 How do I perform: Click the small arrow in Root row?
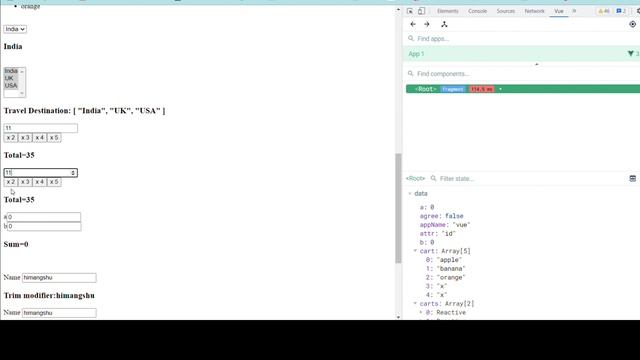[x=500, y=89]
